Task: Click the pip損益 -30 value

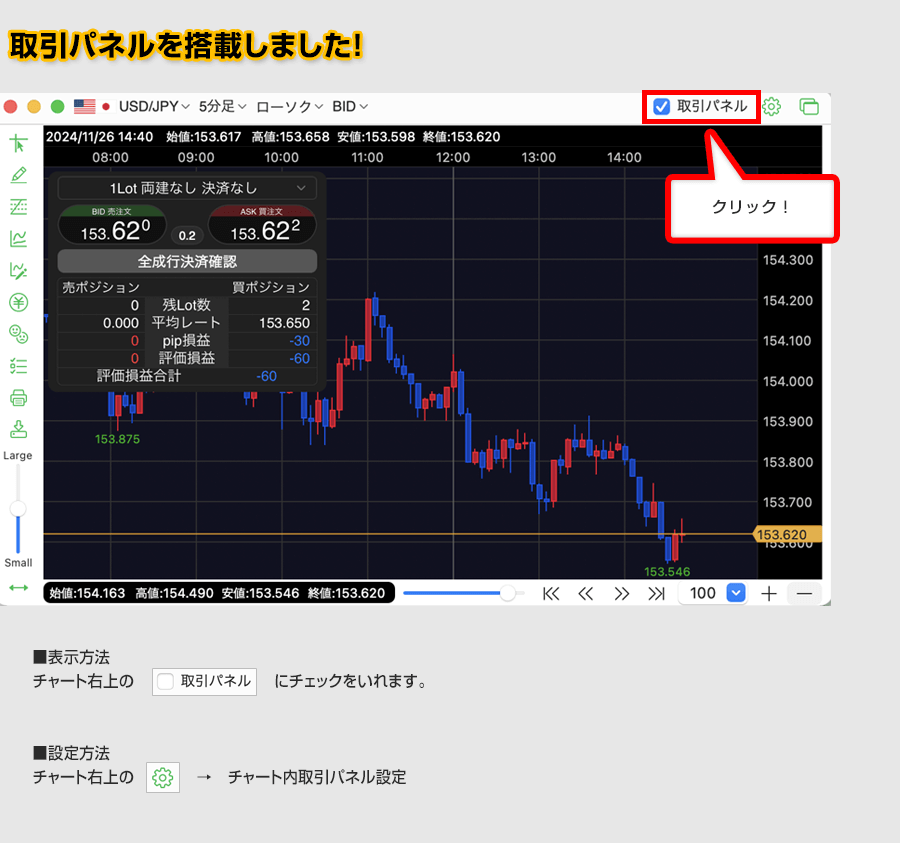Action: coord(300,341)
